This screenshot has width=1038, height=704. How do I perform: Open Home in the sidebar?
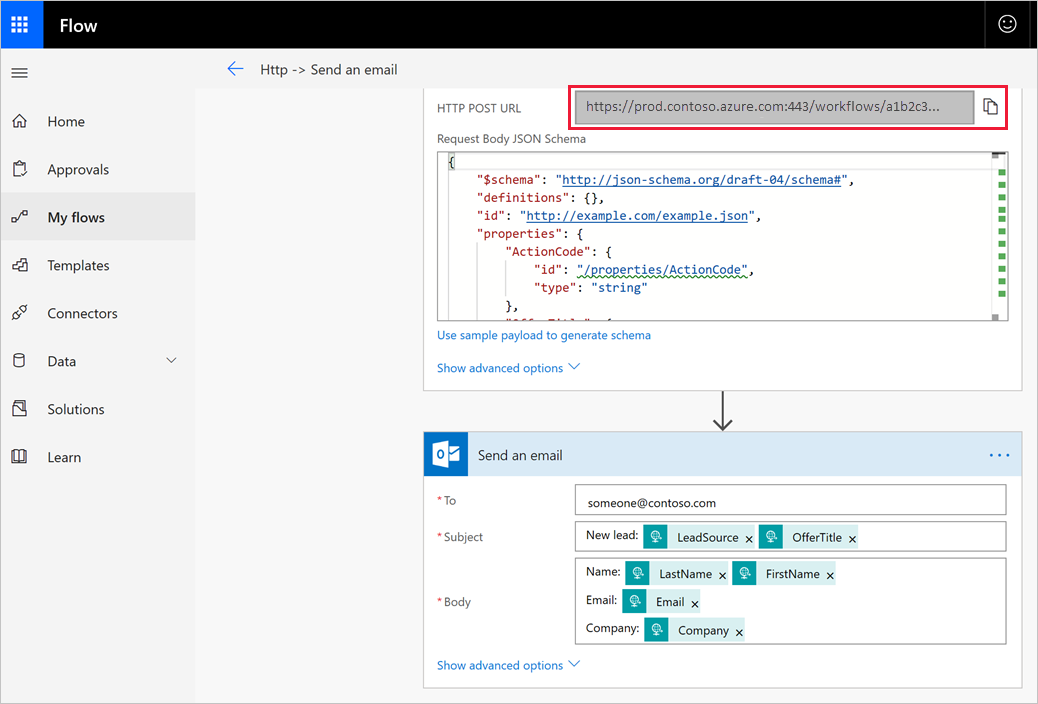point(98,121)
